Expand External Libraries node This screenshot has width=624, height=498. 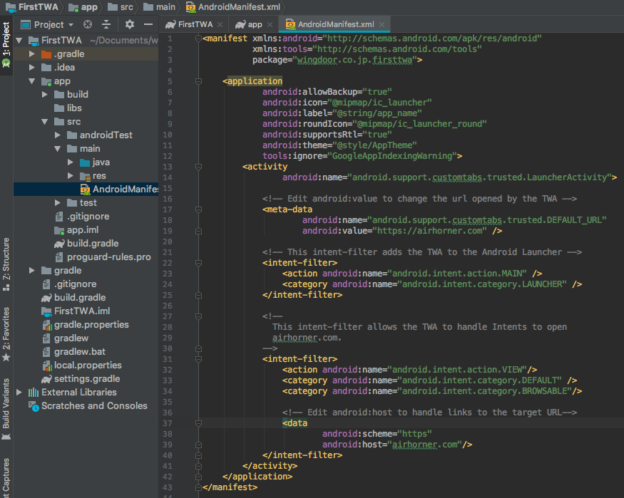point(20,392)
